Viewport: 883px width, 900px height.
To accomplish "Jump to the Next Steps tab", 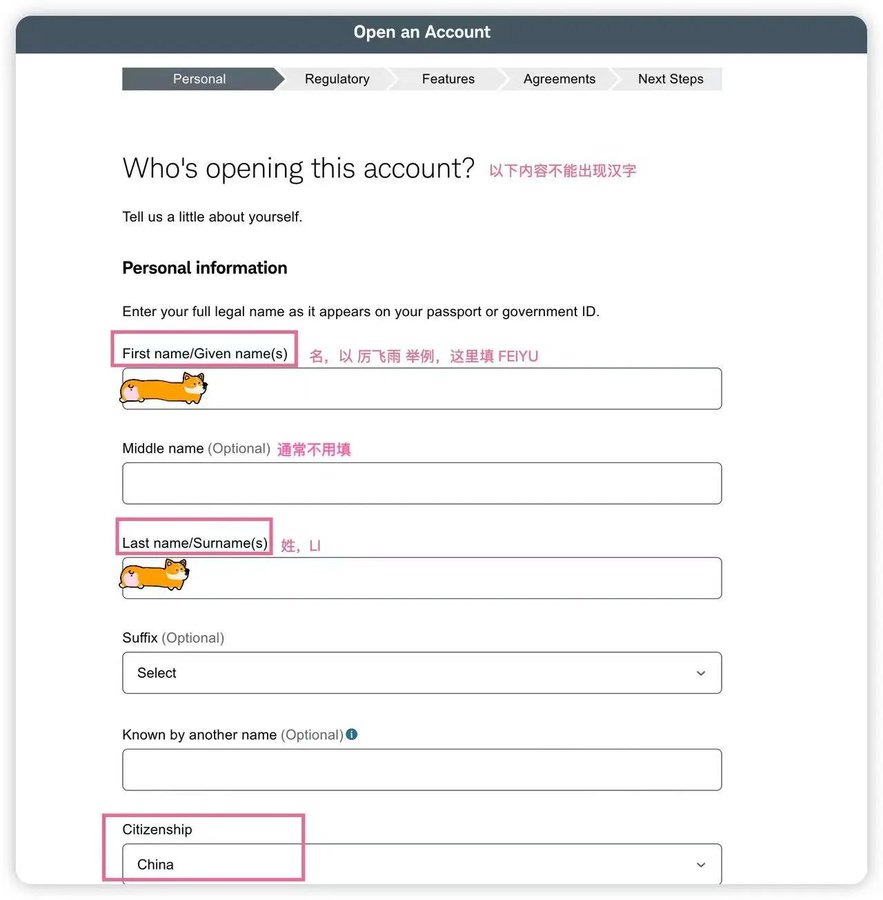I will 670,79.
